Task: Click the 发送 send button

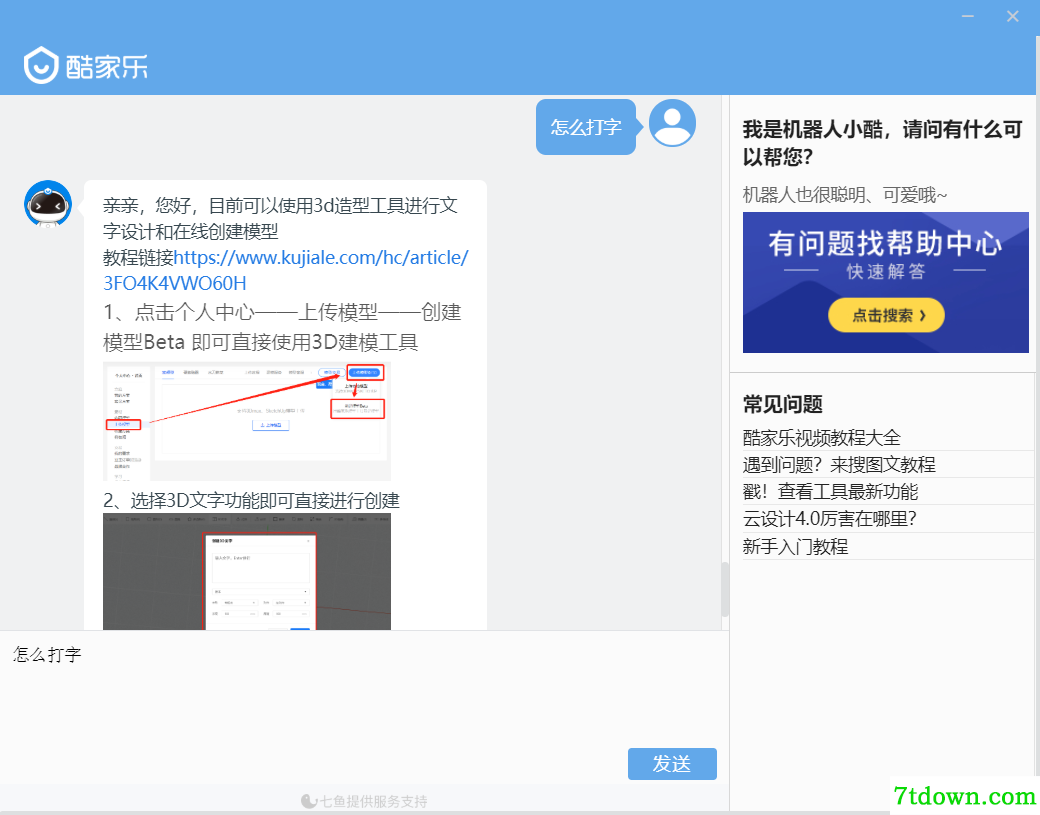Action: pos(672,764)
